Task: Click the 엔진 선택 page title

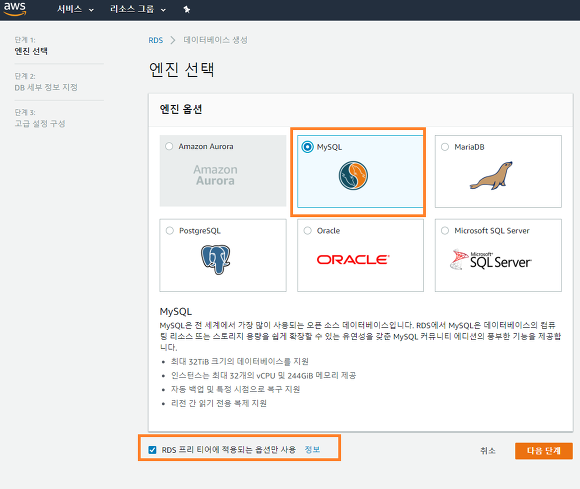Action: [182, 70]
